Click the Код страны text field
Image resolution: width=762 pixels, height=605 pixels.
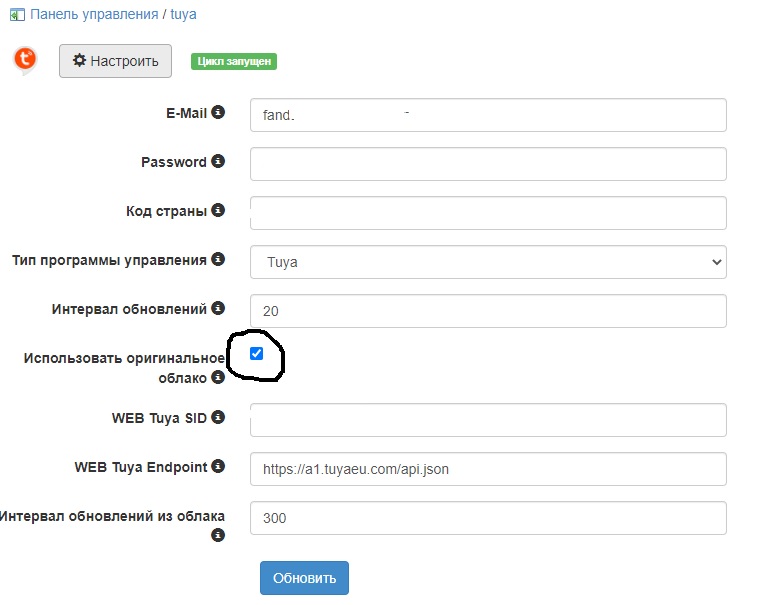coord(488,212)
